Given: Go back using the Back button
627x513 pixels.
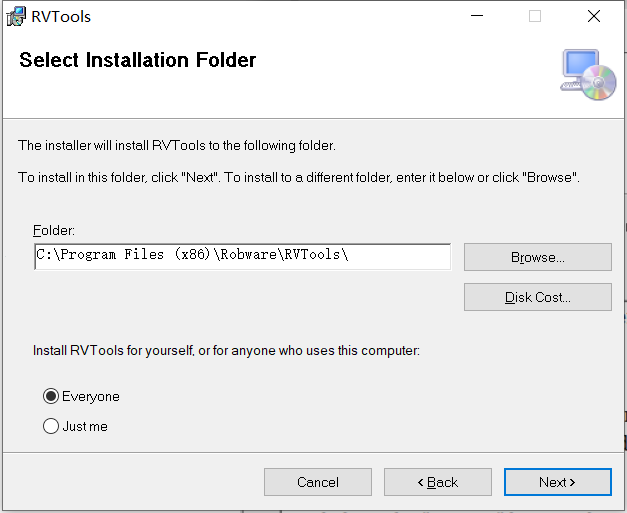Looking at the screenshot, I should click(438, 482).
